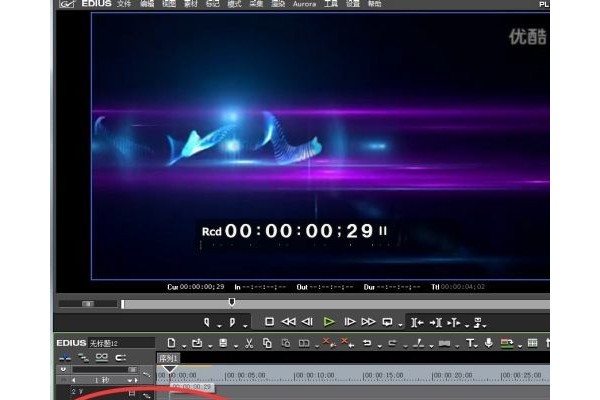Click the Voice Over microphone icon

tap(489, 343)
